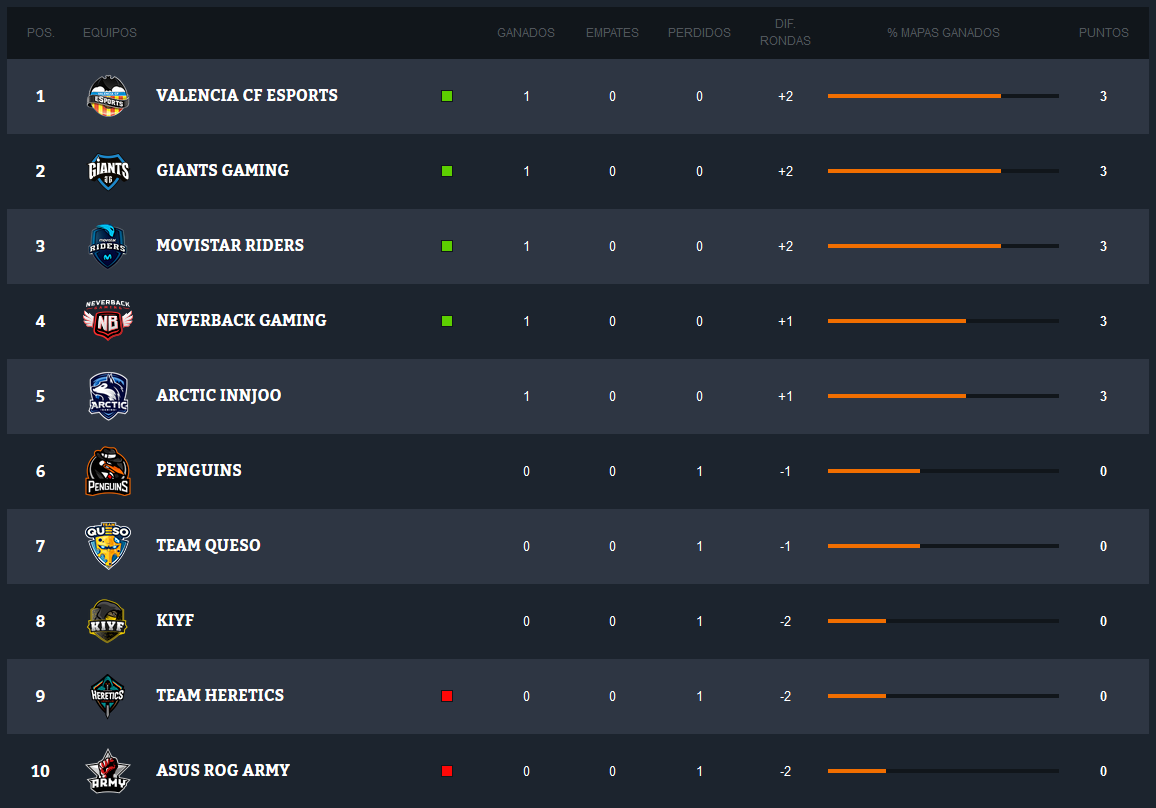The width and height of the screenshot is (1156, 808).
Task: Click maps-won progress bar for Team Queso
Action: (944, 546)
